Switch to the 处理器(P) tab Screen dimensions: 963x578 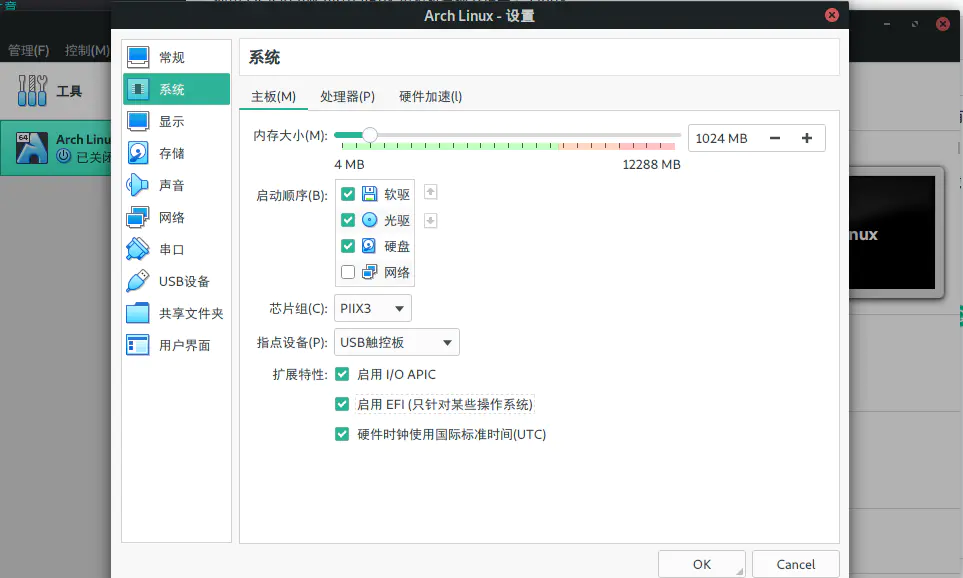[347, 96]
